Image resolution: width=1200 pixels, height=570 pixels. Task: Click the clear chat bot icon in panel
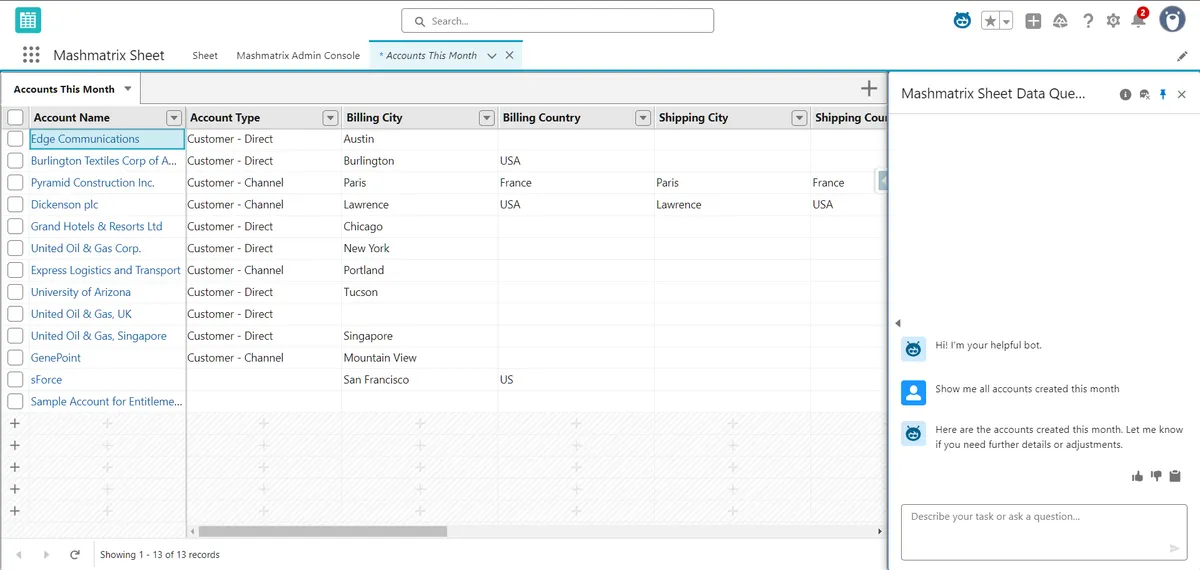tap(1144, 94)
